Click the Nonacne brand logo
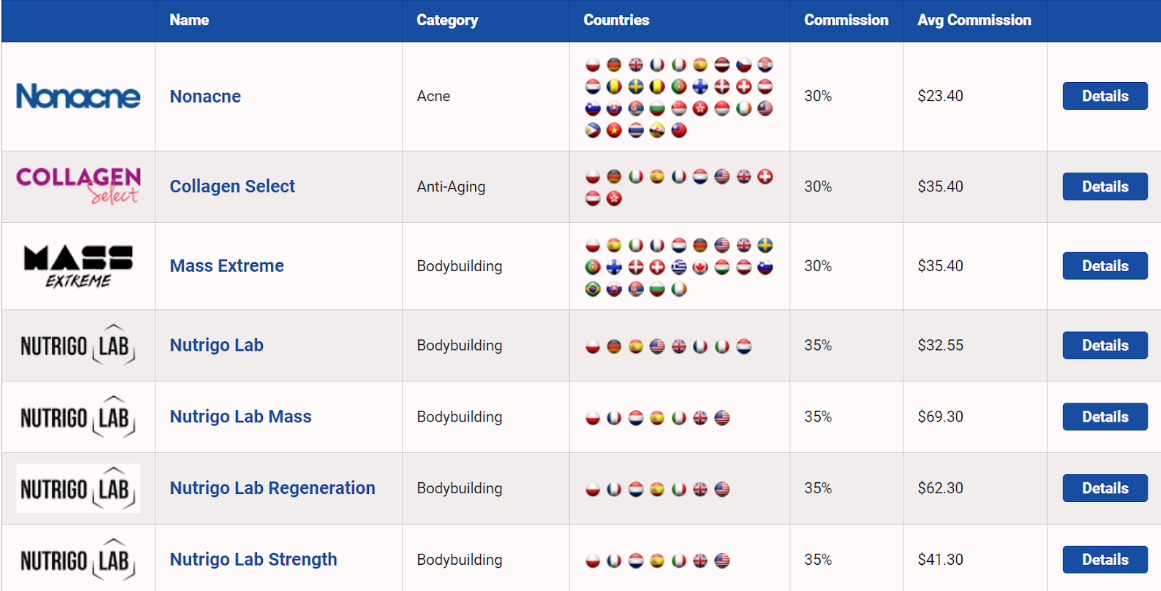 tap(78, 96)
